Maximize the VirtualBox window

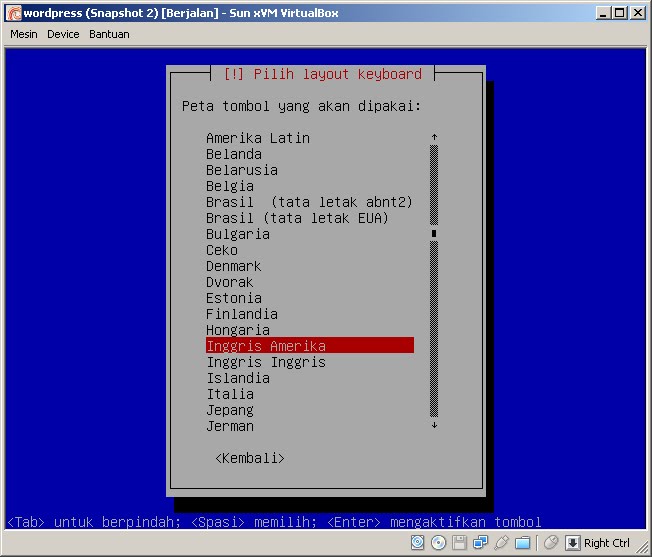(620, 13)
